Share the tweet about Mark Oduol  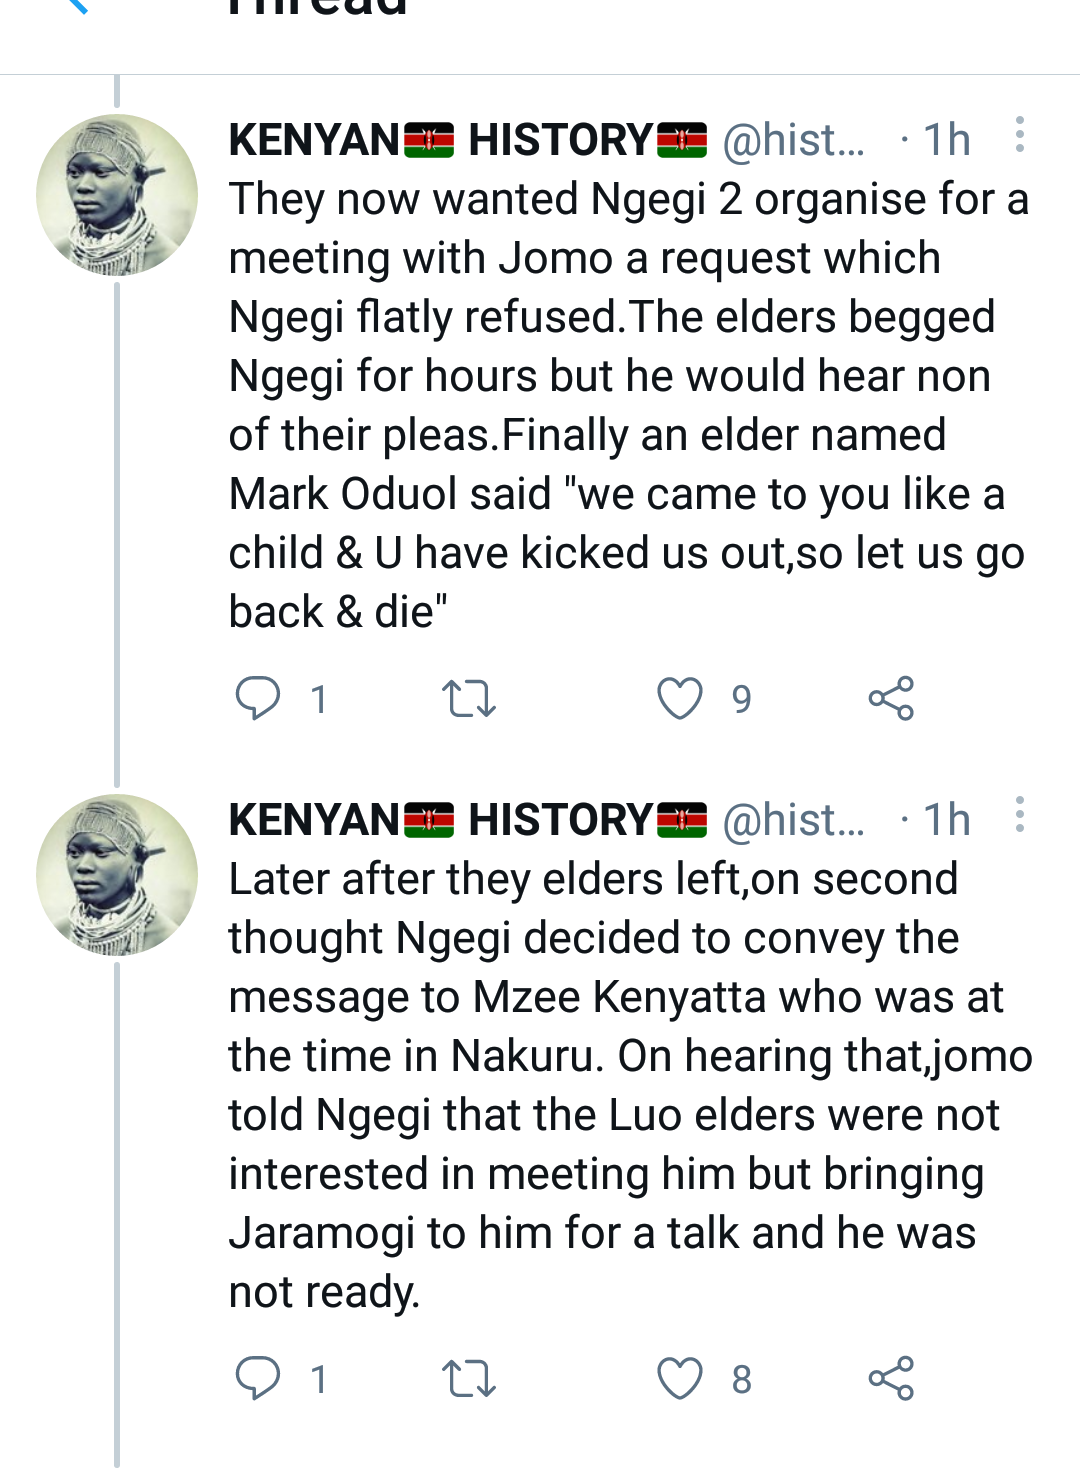[891, 698]
